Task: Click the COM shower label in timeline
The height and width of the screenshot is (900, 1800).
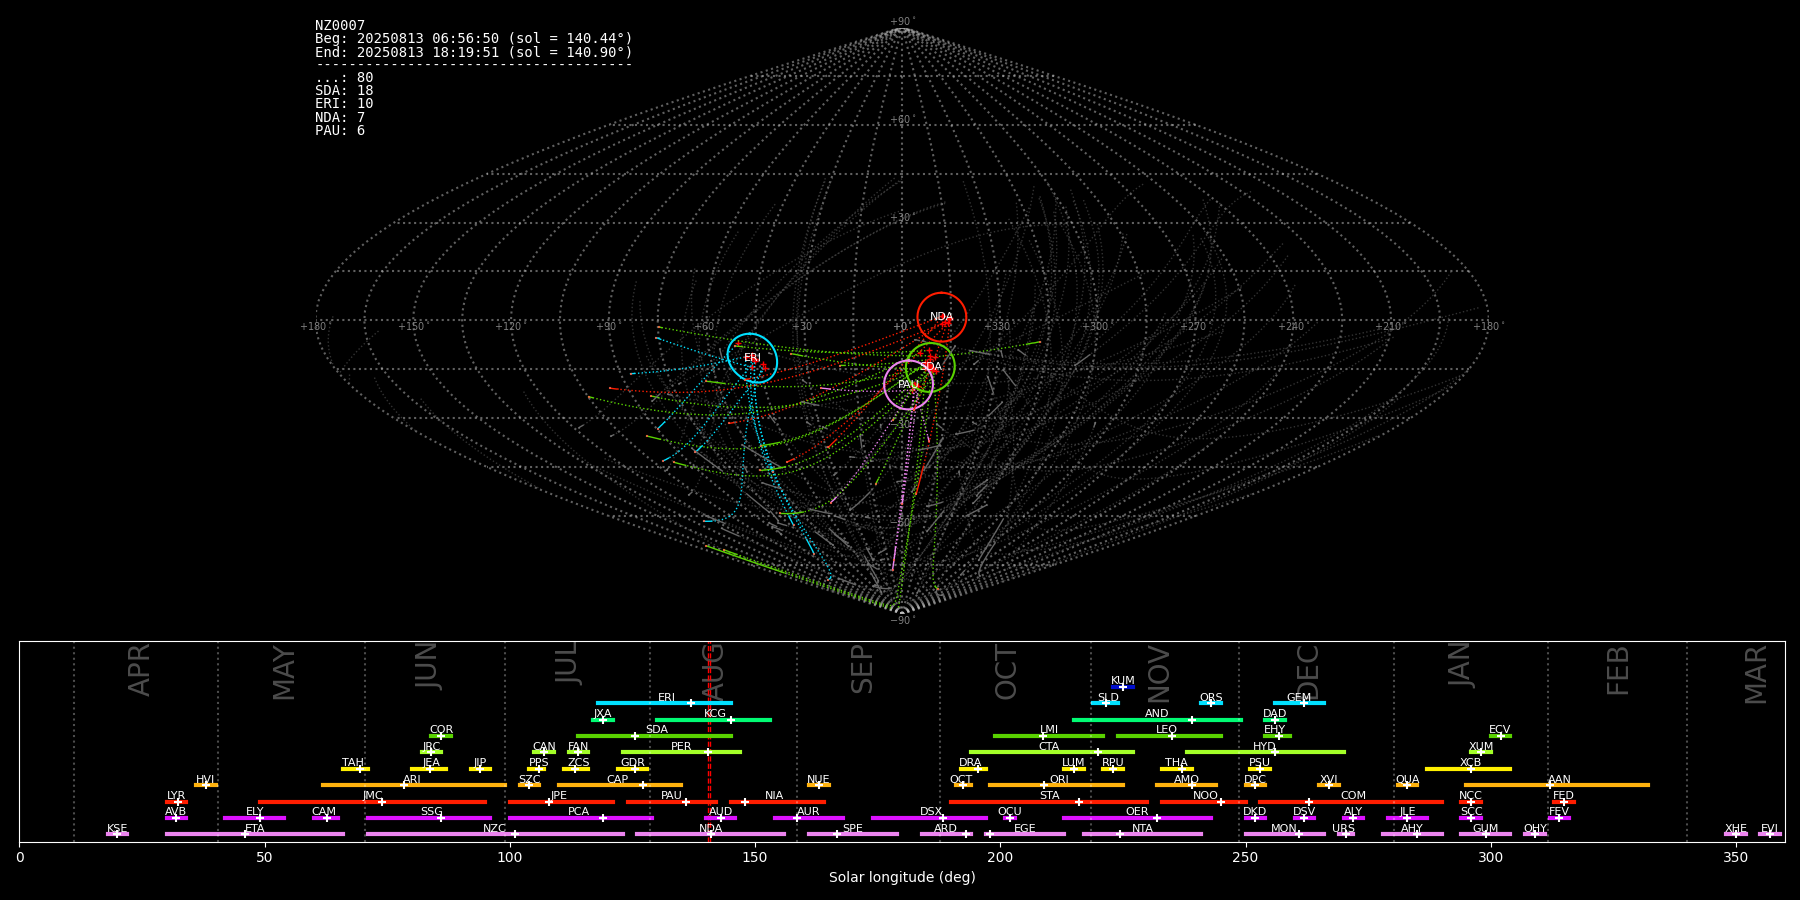Action: (x=1353, y=796)
